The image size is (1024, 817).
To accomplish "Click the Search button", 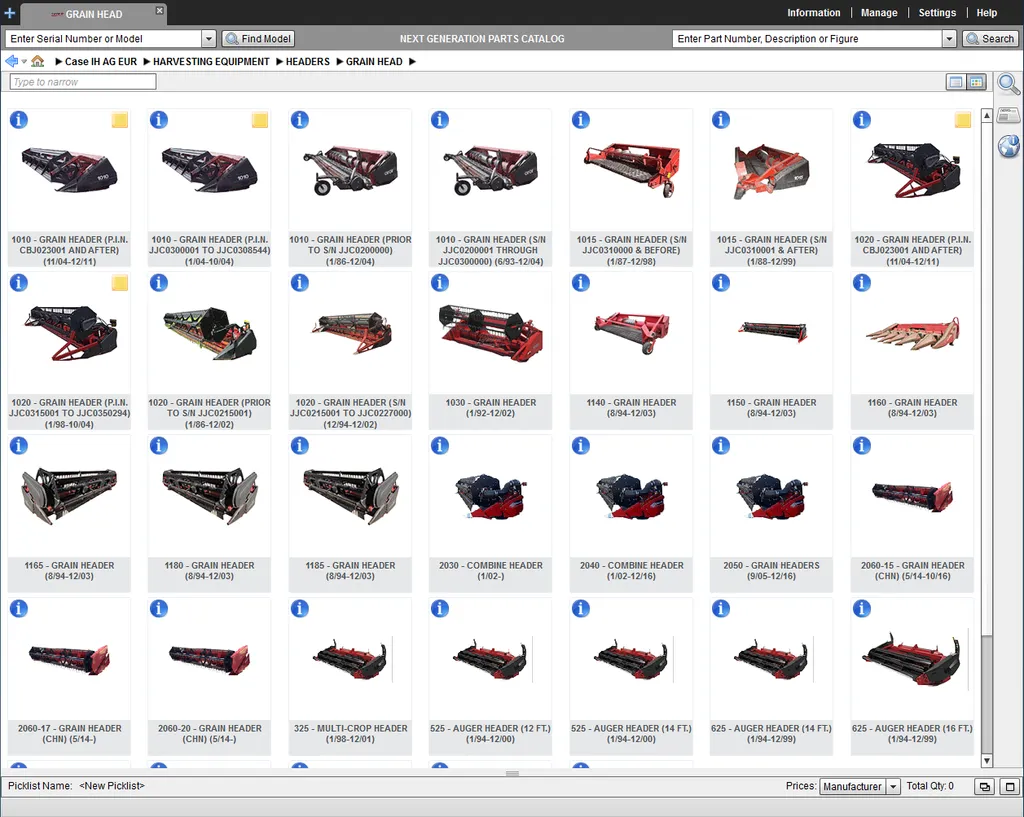I will [990, 39].
